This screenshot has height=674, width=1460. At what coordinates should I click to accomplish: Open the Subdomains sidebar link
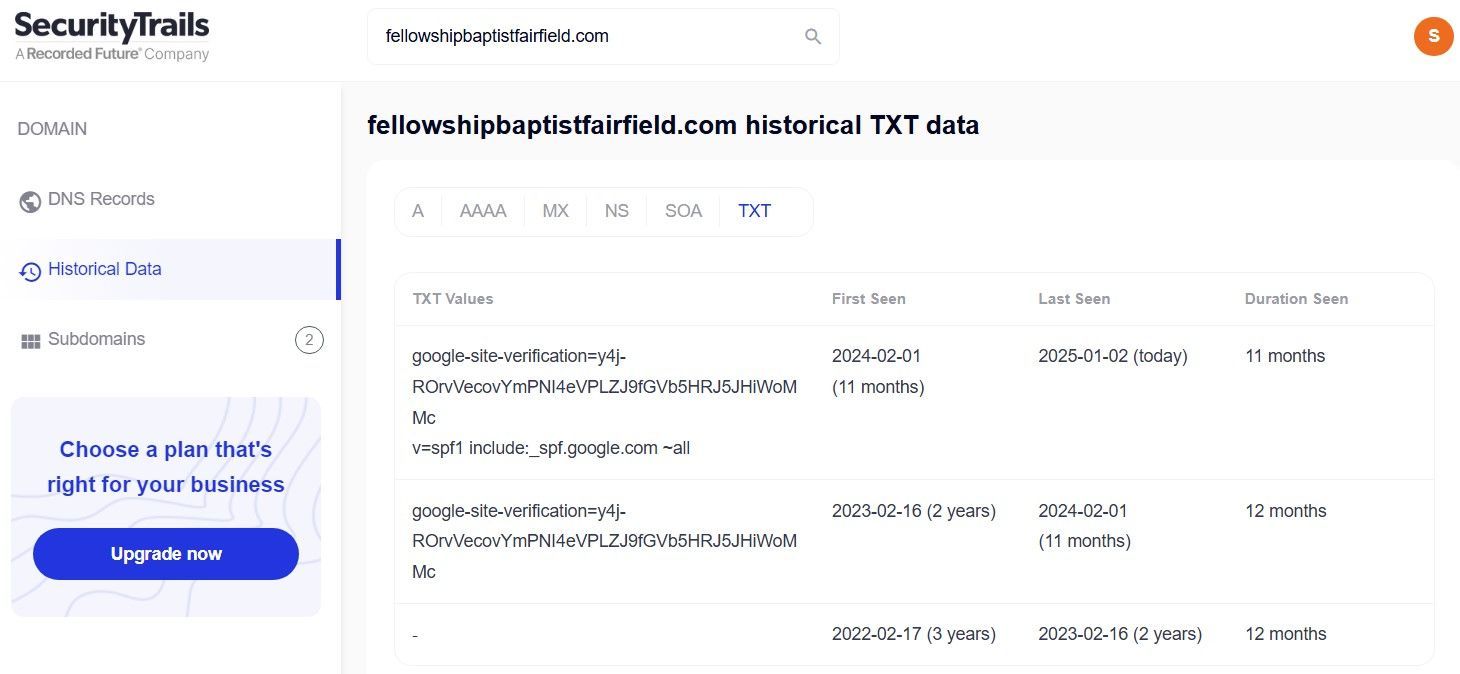96,339
